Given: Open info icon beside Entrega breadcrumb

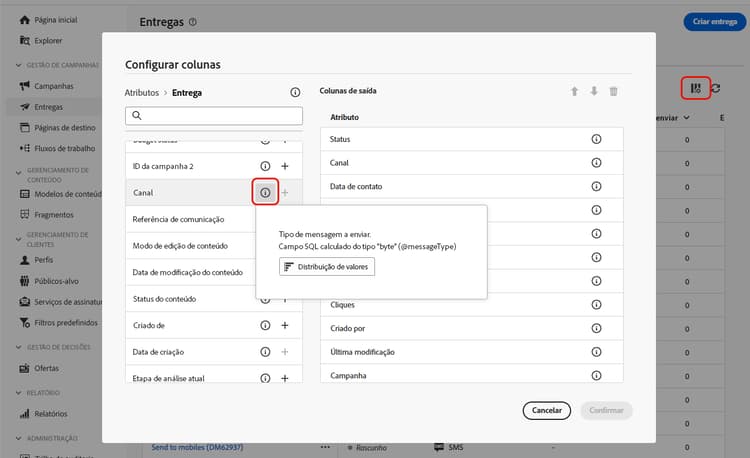Looking at the screenshot, I should click(295, 93).
